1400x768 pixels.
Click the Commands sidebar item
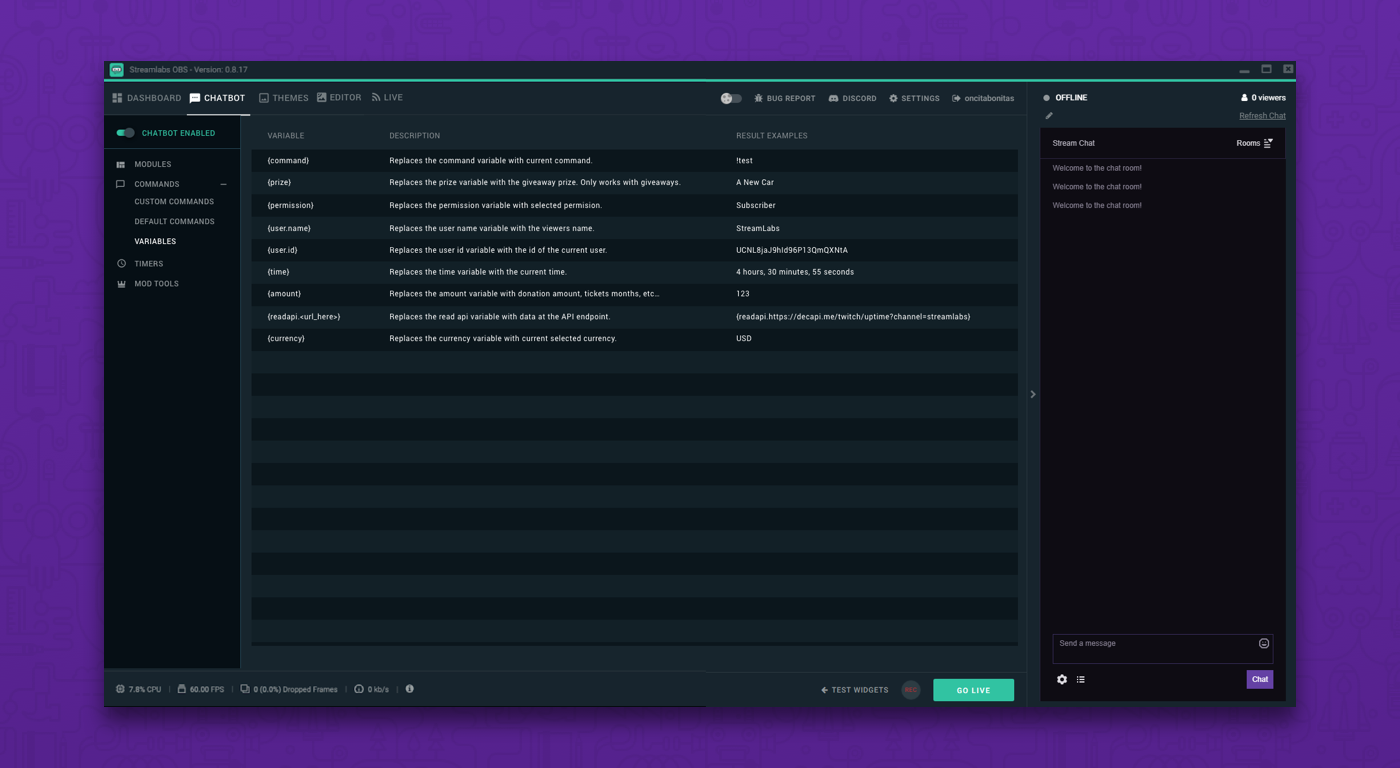pos(157,184)
